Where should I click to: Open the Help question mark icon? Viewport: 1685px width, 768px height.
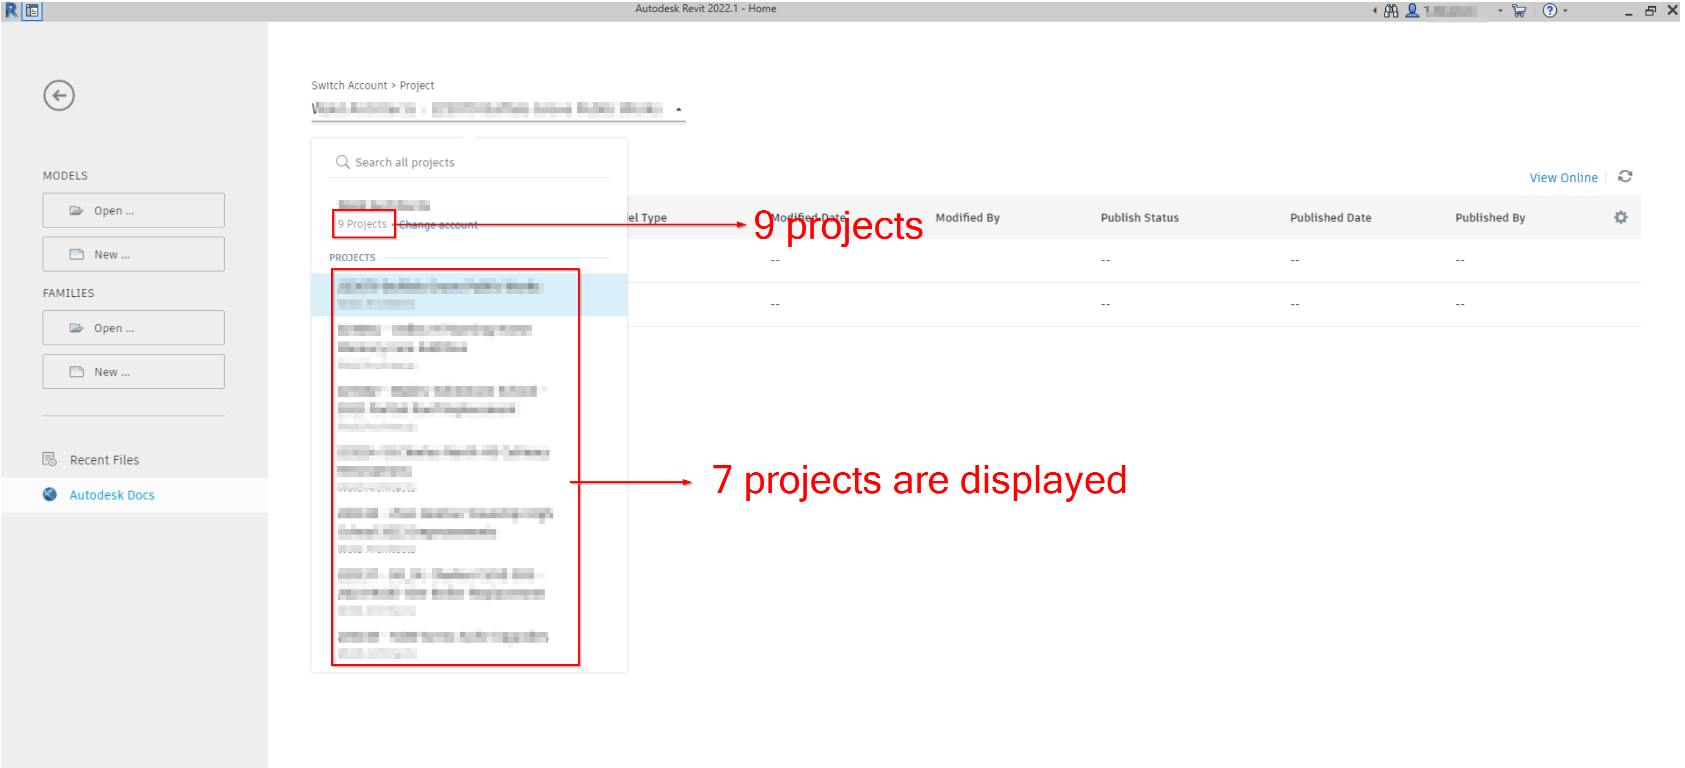(x=1550, y=11)
